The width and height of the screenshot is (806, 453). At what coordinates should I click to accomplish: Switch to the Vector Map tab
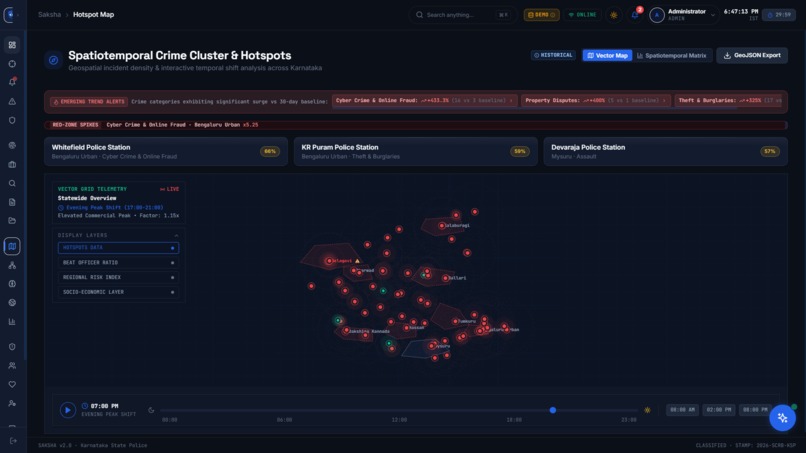[607, 56]
